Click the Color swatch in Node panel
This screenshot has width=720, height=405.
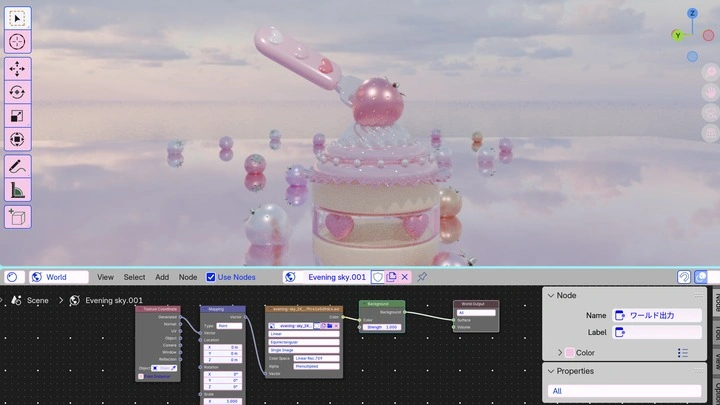tap(570, 353)
